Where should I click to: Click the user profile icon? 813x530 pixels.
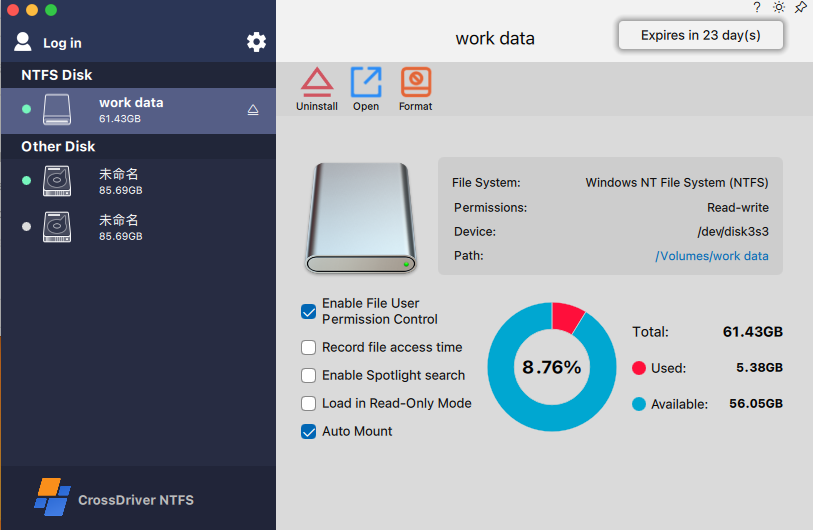[23, 42]
